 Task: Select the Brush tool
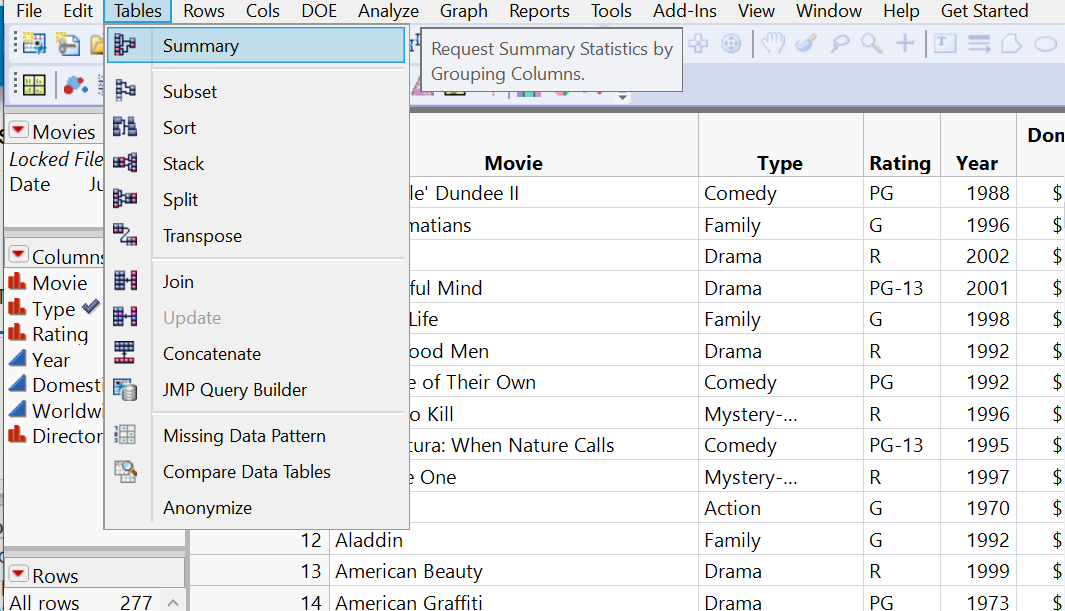(x=806, y=44)
